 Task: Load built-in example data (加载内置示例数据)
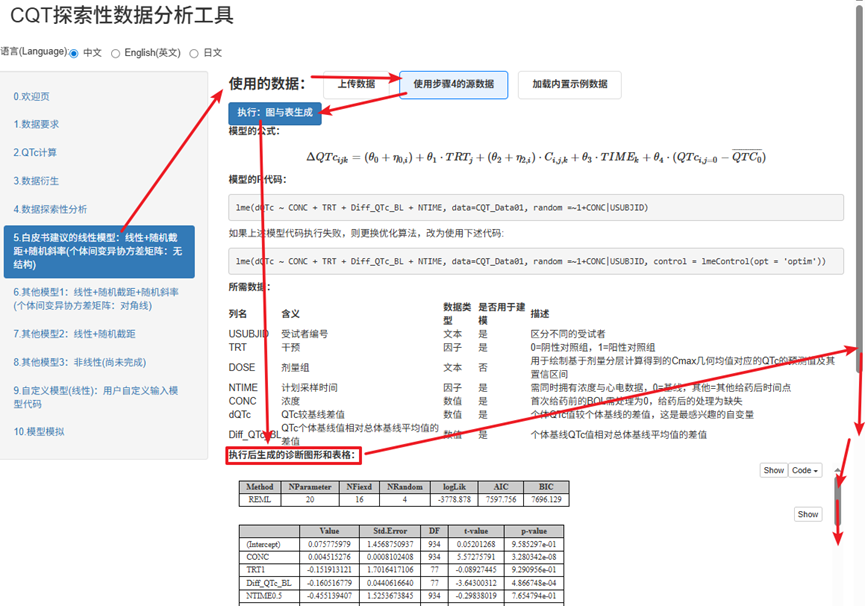coord(569,85)
